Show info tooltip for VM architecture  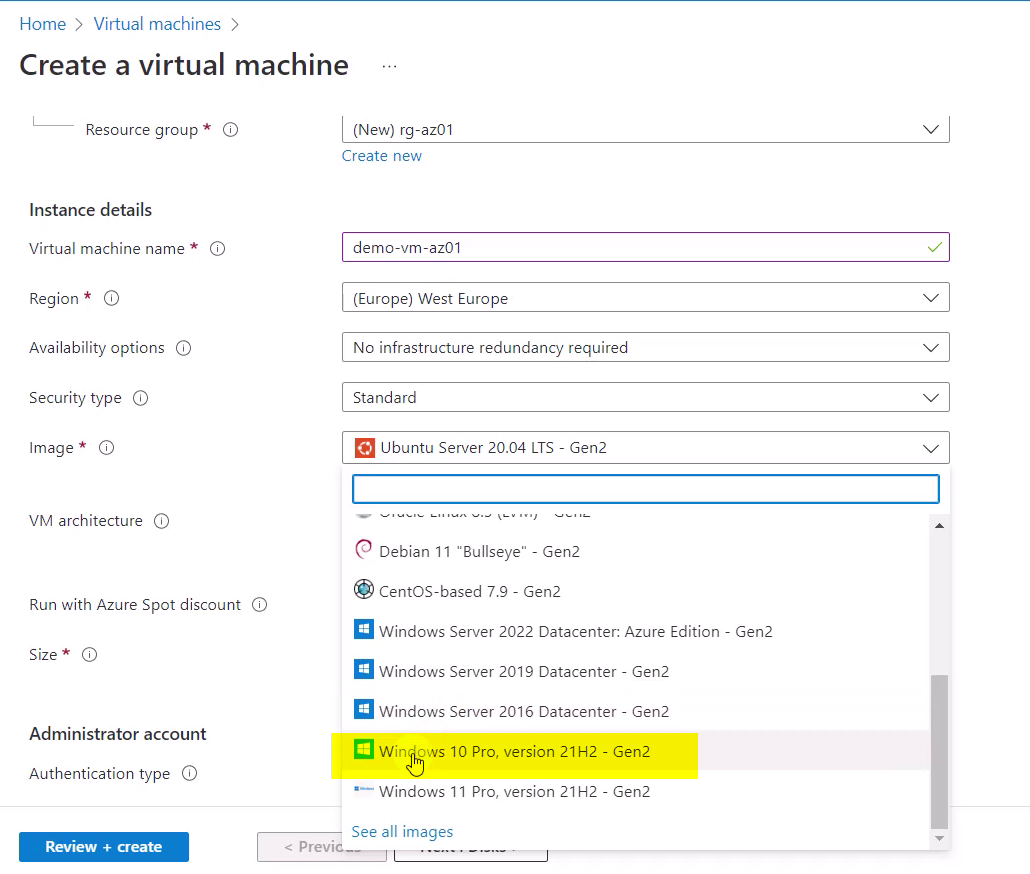162,521
